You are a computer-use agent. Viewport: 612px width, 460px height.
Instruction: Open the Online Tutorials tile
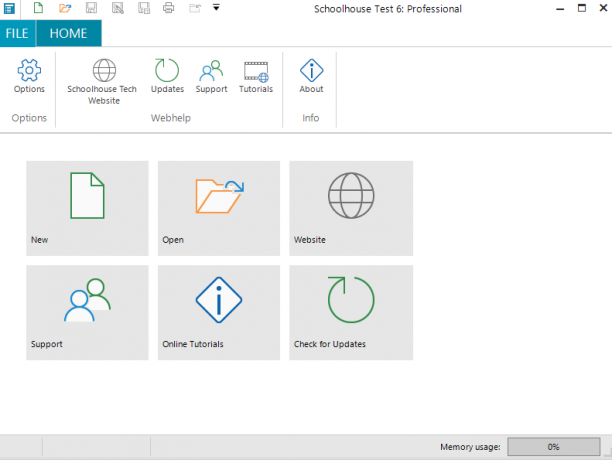click(x=219, y=313)
